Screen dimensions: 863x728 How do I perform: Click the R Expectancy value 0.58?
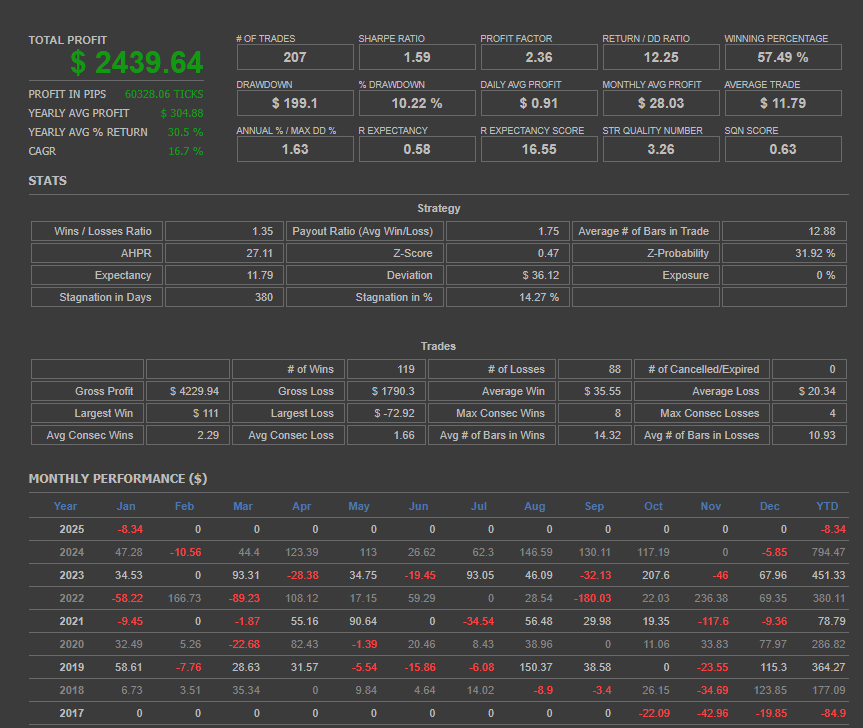click(x=417, y=150)
